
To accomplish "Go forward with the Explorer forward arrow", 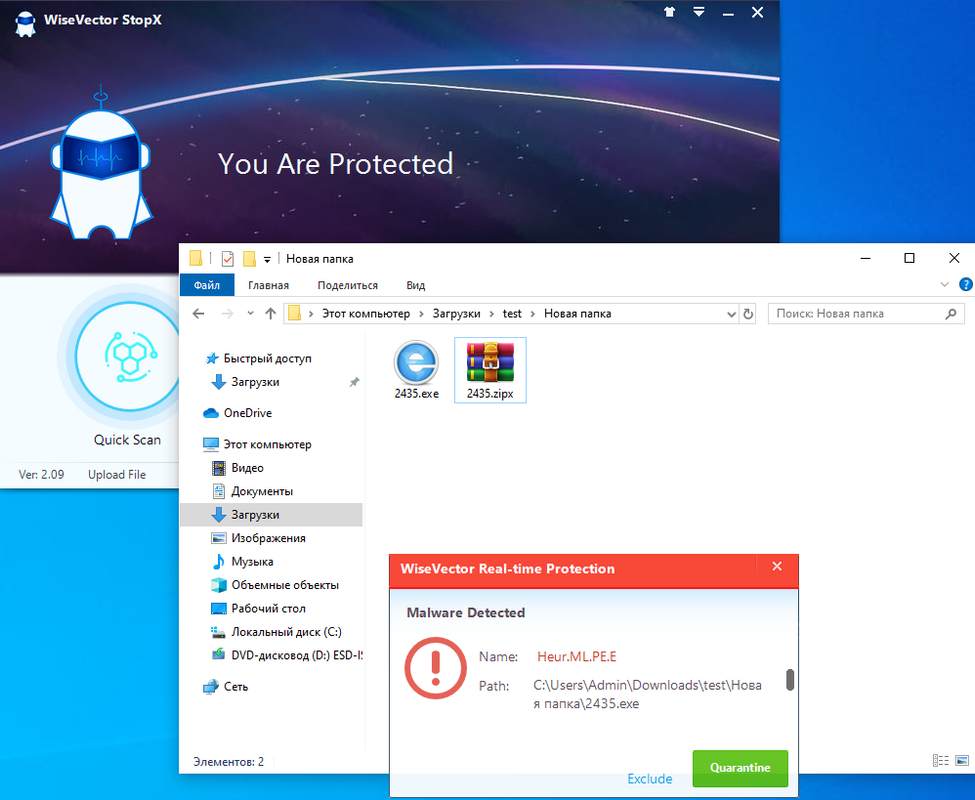I will pos(228,314).
